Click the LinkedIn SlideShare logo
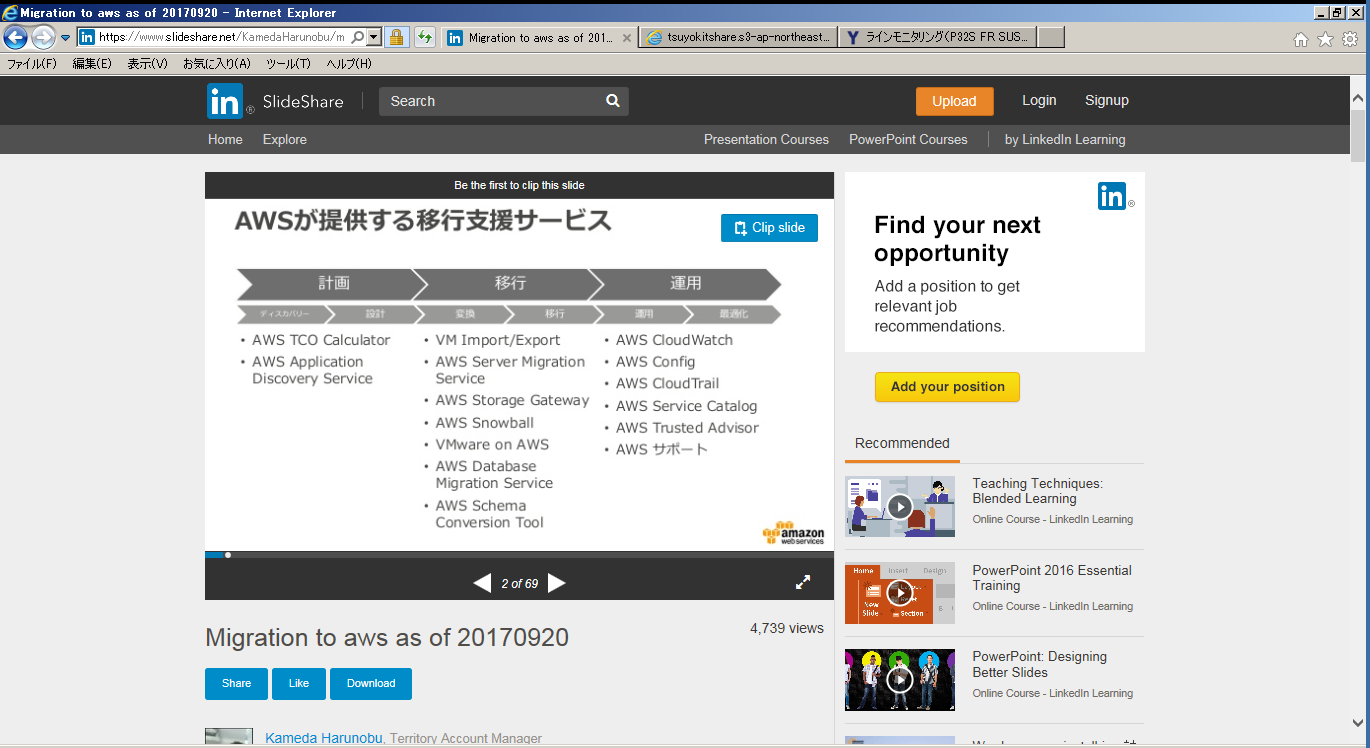Viewport: 1370px width, 748px height. [x=275, y=101]
